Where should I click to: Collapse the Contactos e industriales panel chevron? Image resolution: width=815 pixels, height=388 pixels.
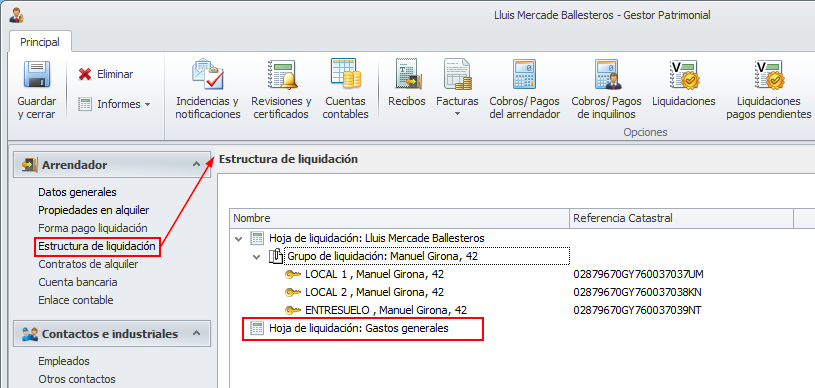(x=196, y=333)
